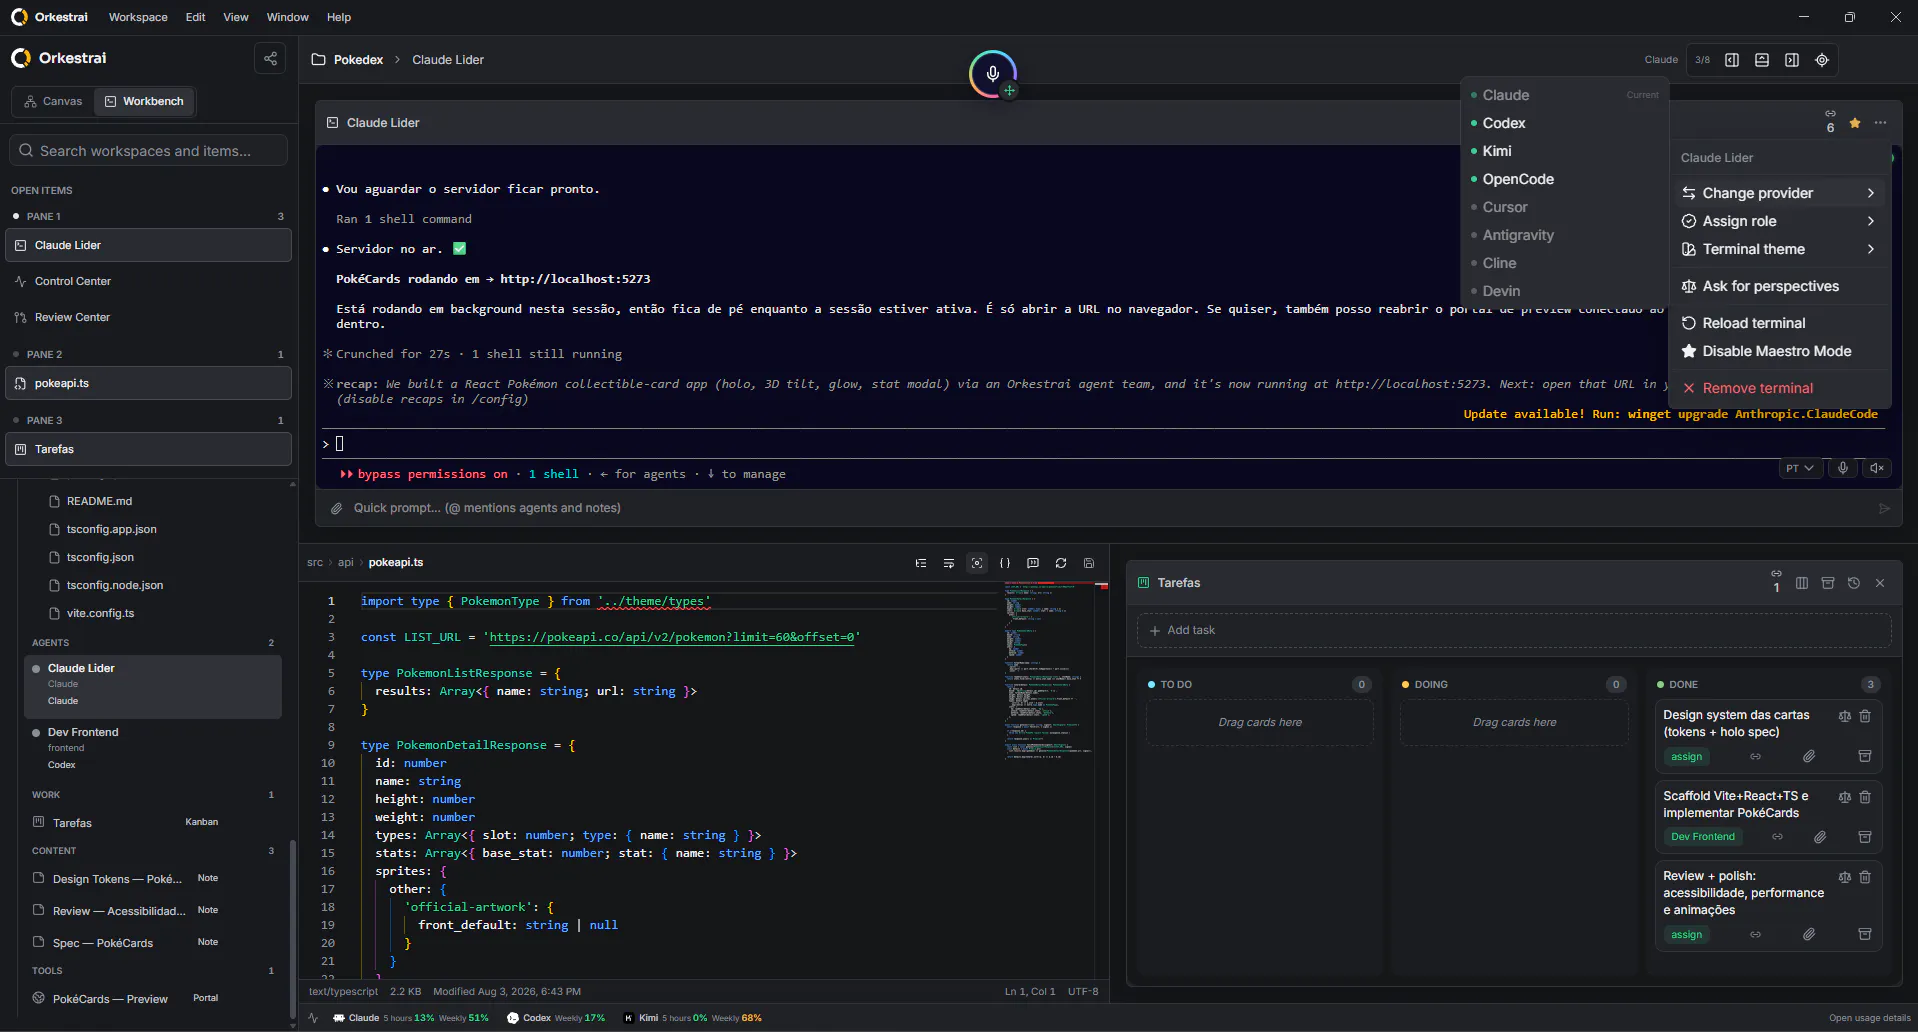Image resolution: width=1918 pixels, height=1032 pixels.
Task: Click the collapse right panel layout icon
Action: tap(1792, 60)
